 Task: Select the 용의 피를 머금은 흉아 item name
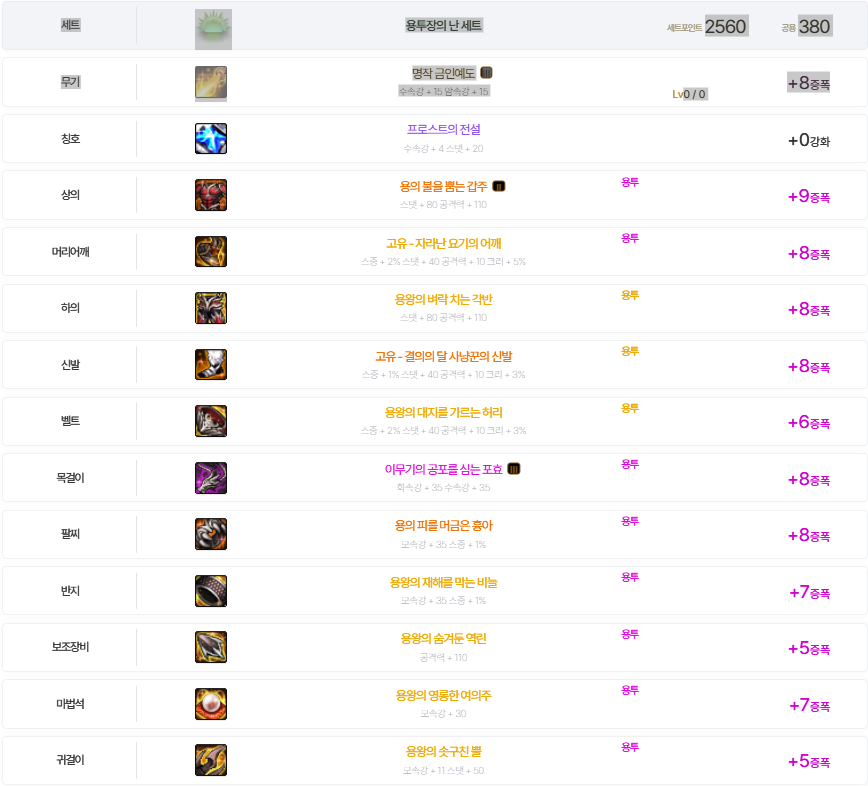443,525
